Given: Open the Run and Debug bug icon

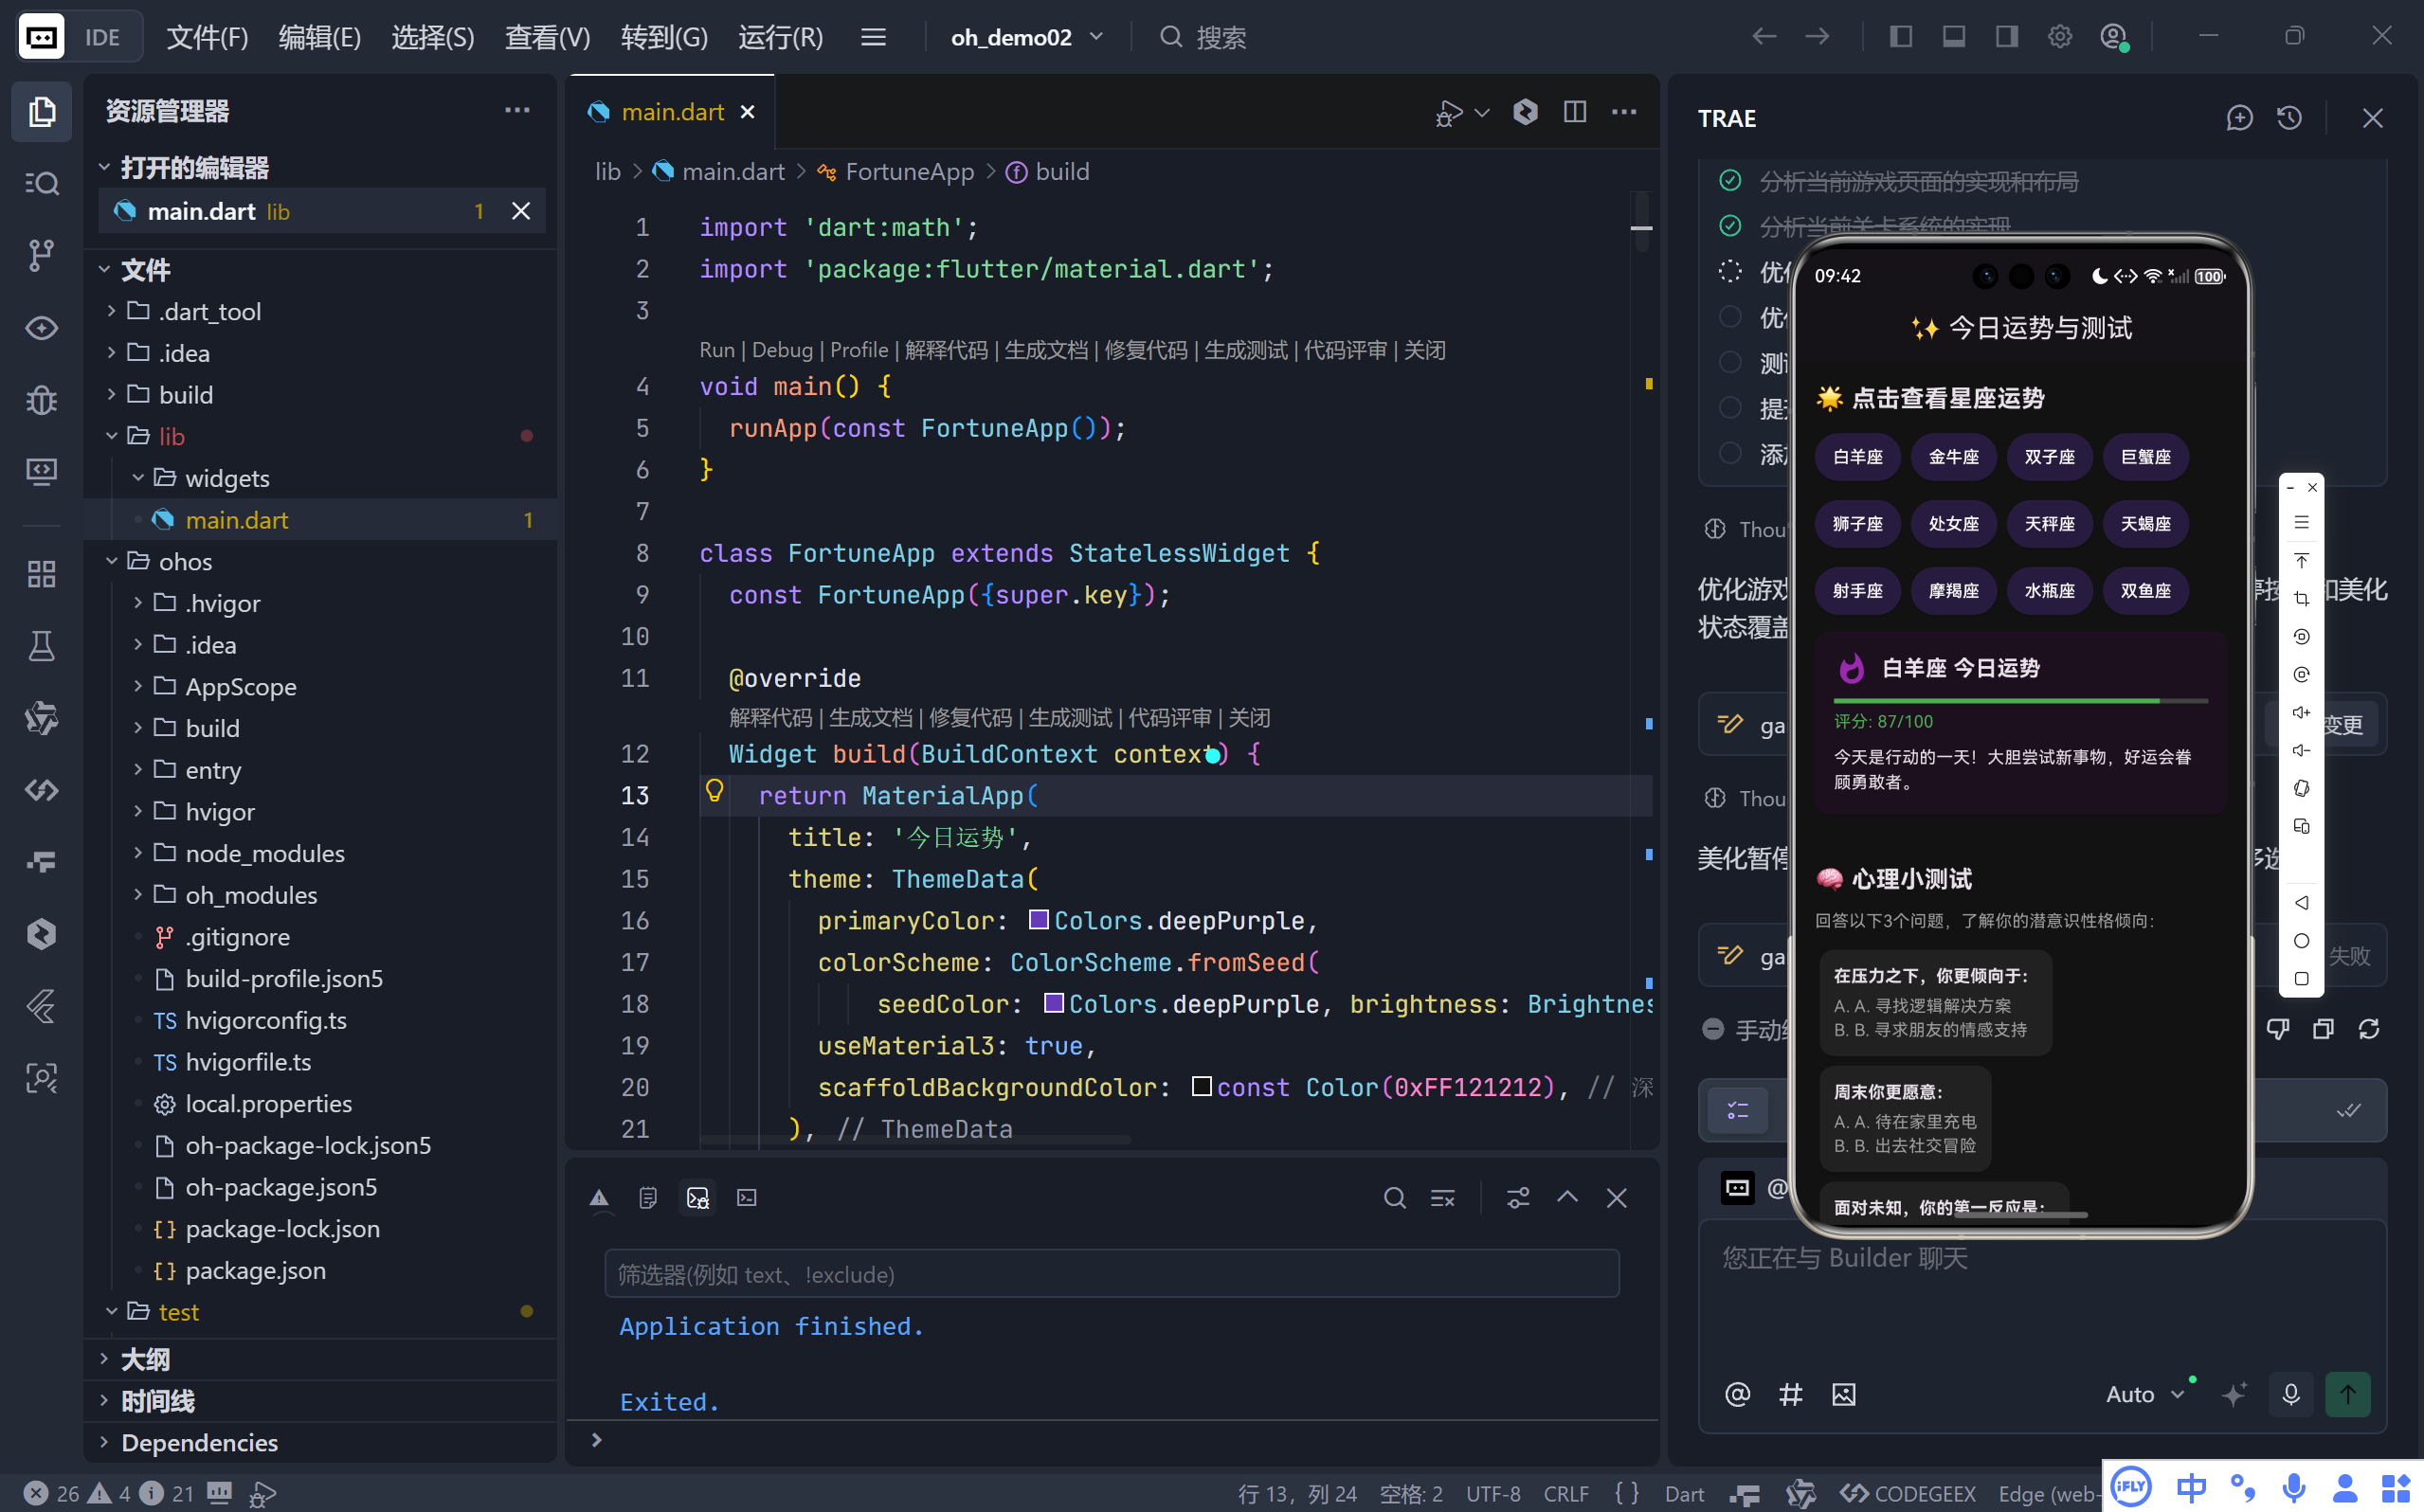Looking at the screenshot, I should coord(41,400).
